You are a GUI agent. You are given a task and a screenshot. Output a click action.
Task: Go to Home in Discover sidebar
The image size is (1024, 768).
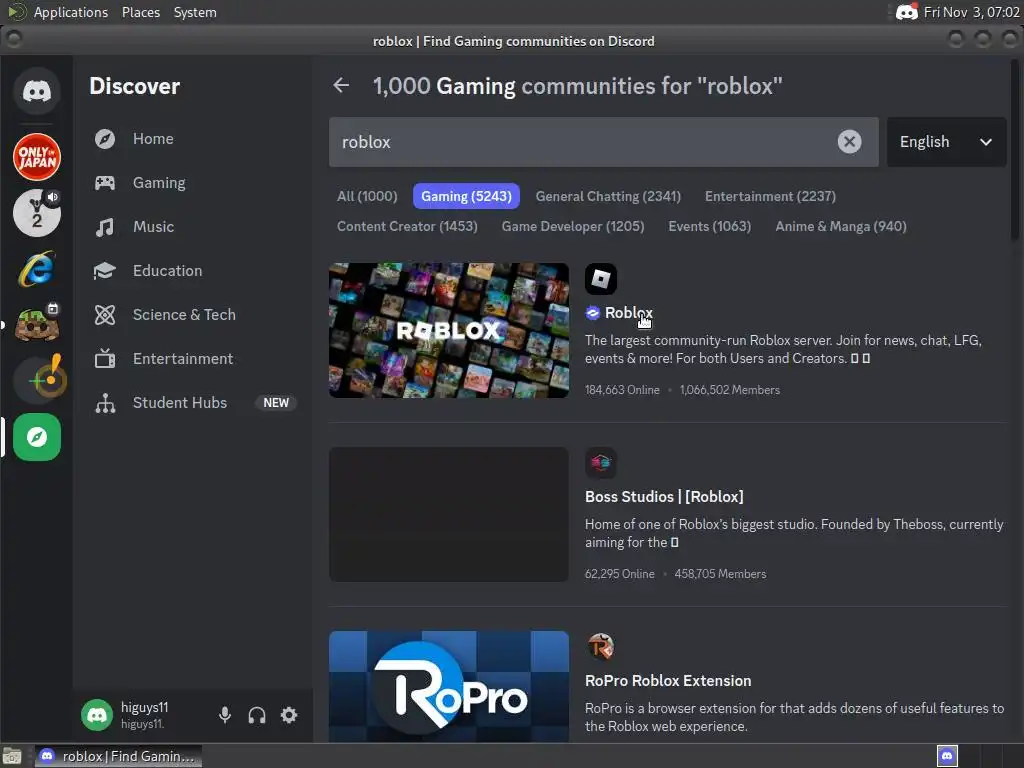tap(153, 139)
